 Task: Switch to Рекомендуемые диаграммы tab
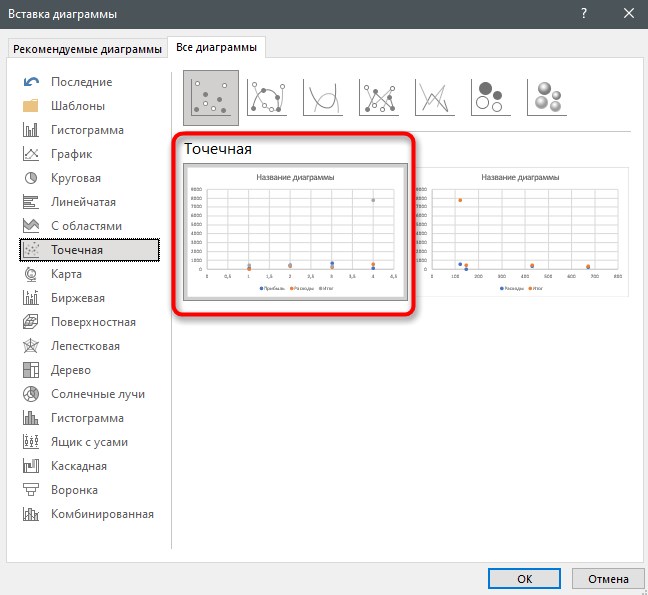(87, 49)
